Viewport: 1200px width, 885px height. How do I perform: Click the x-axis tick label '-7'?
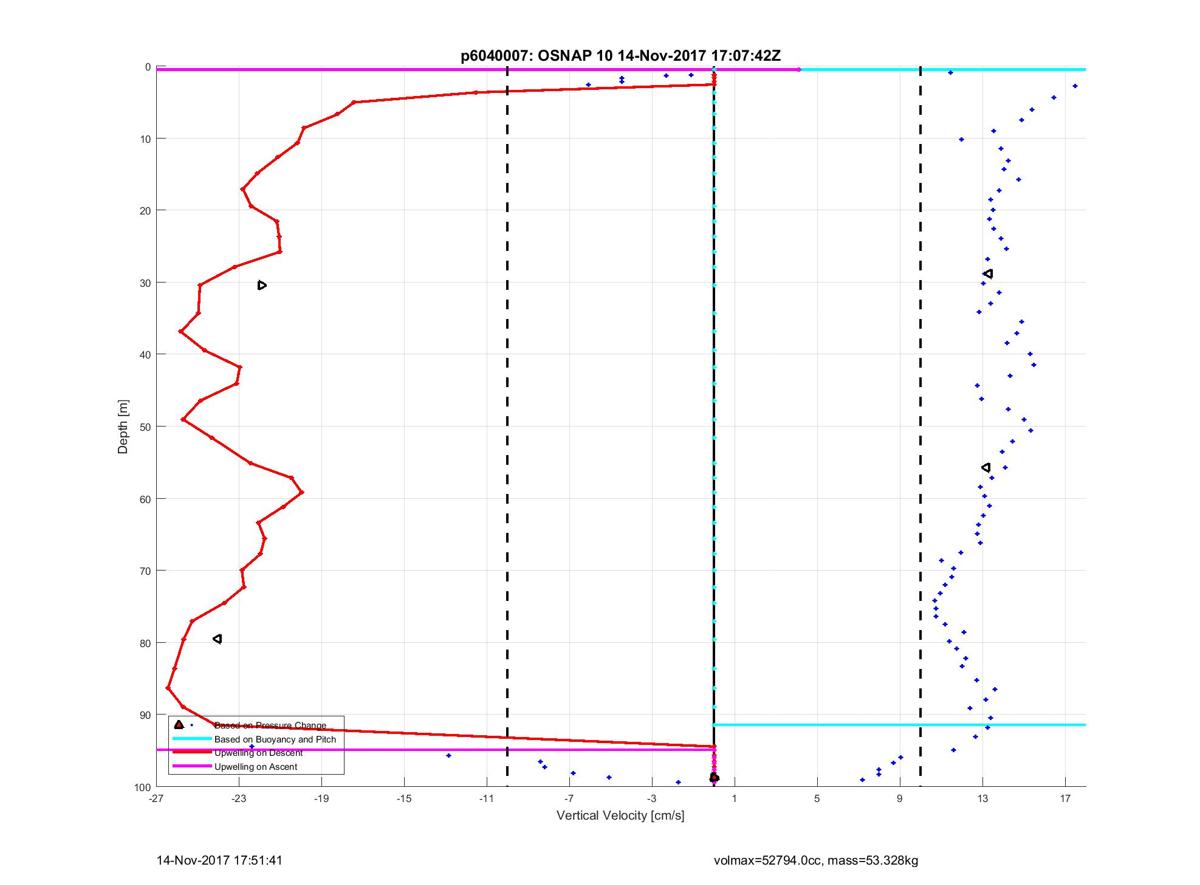pos(569,799)
